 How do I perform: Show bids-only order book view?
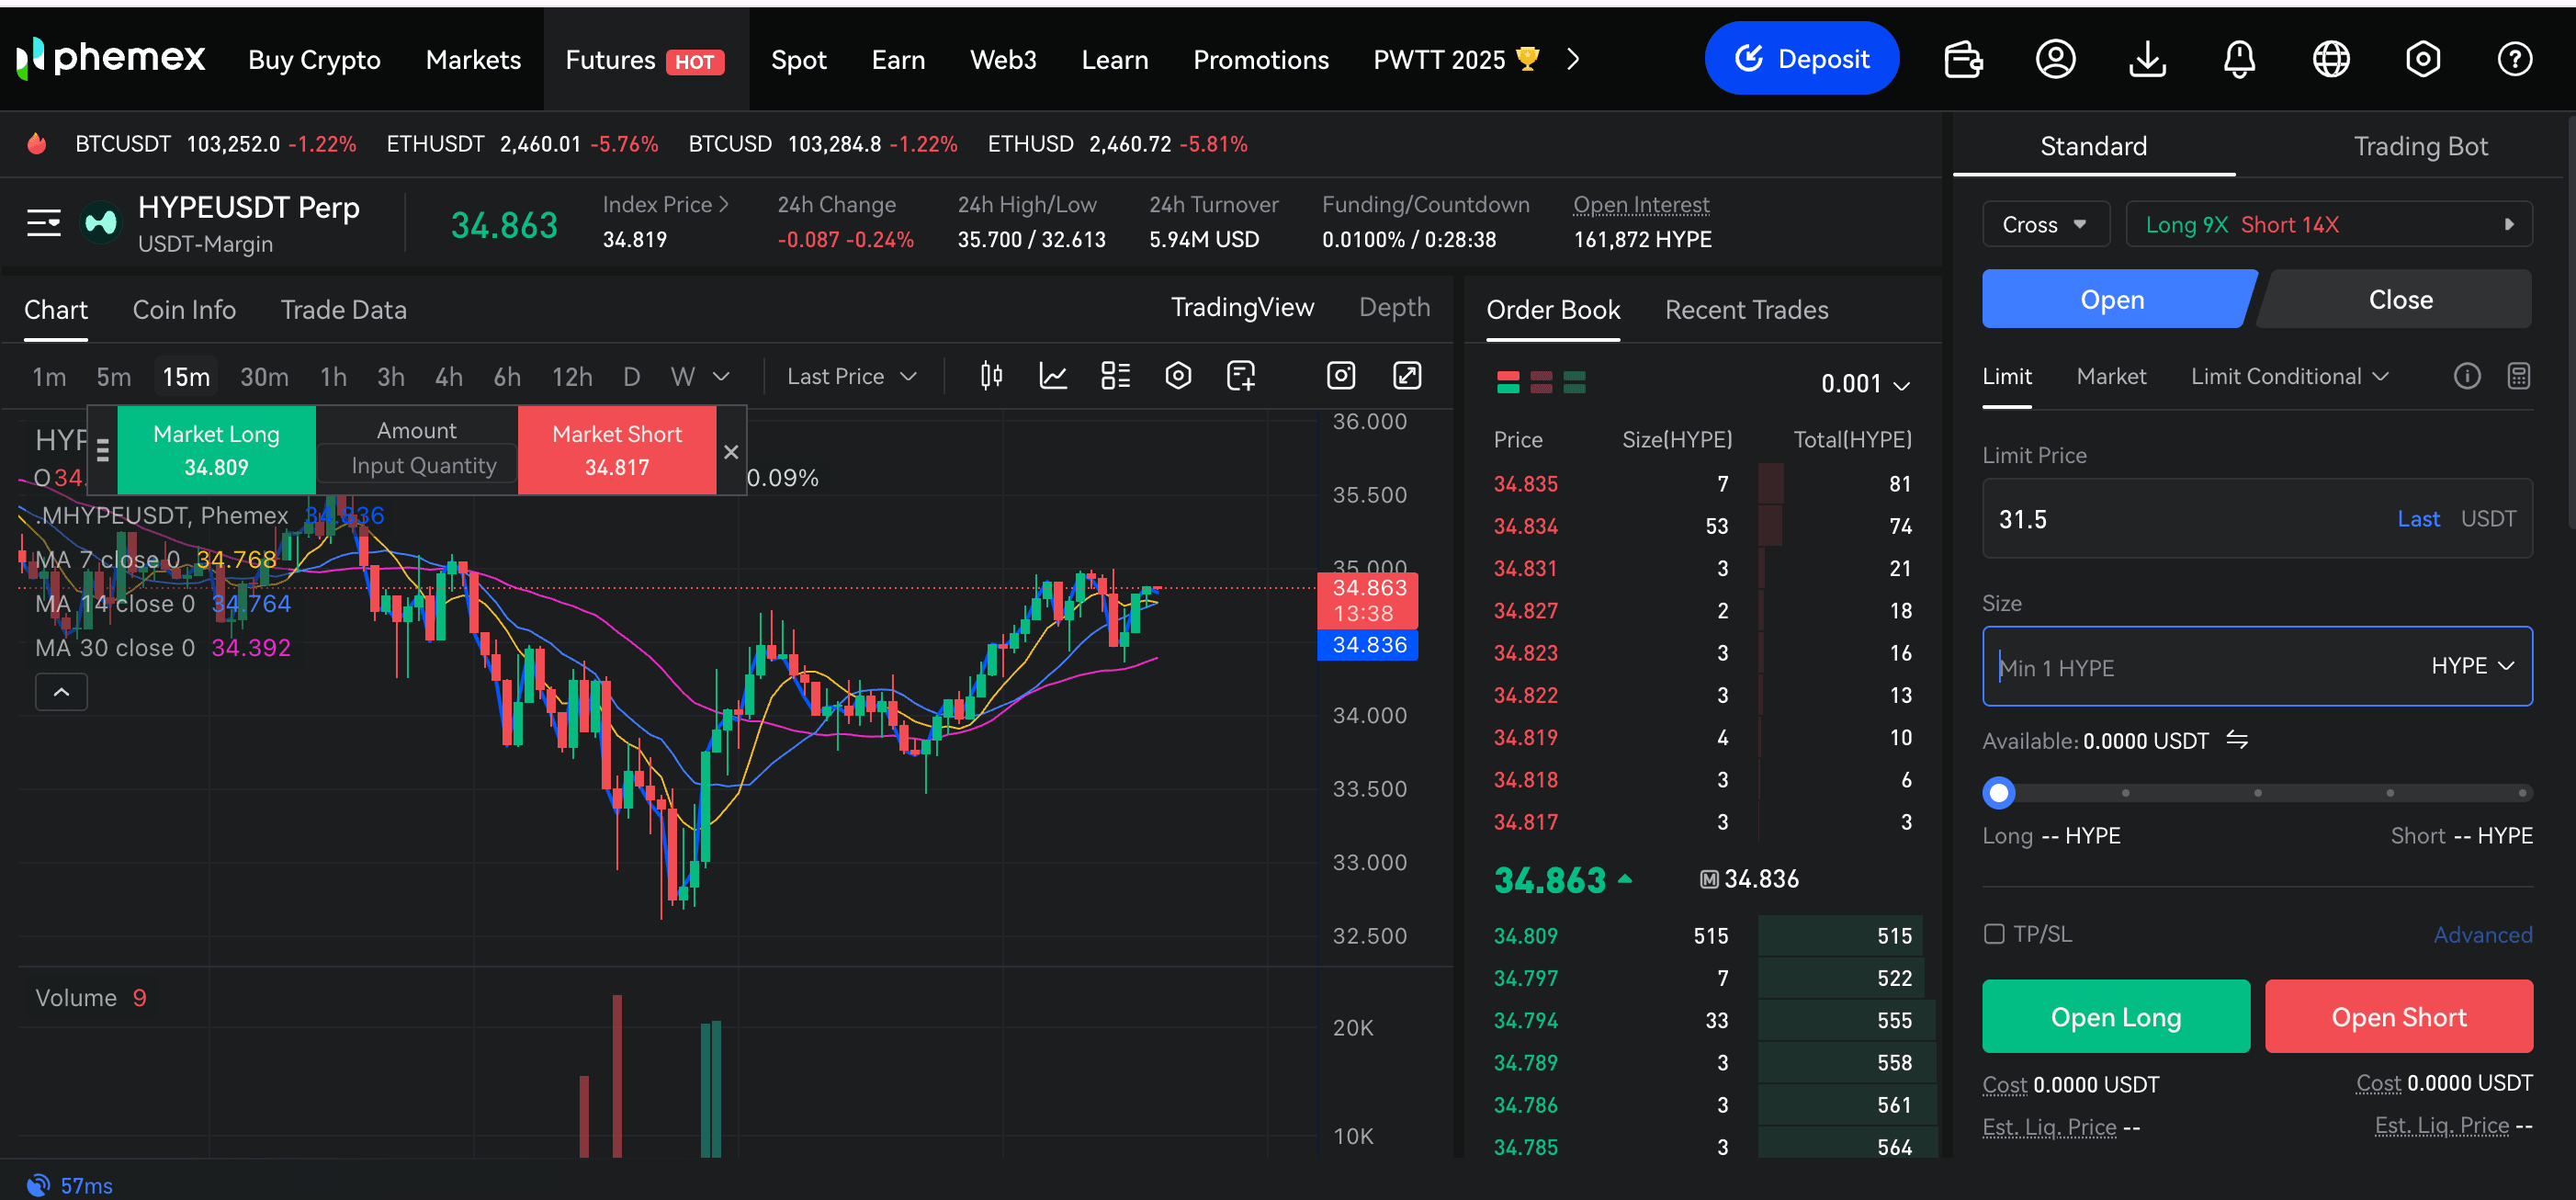pos(1574,382)
